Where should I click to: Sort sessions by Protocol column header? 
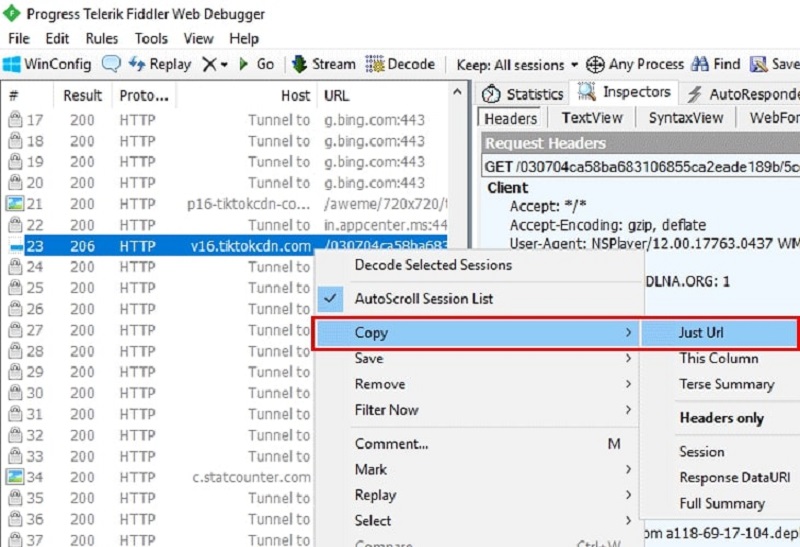[x=143, y=95]
